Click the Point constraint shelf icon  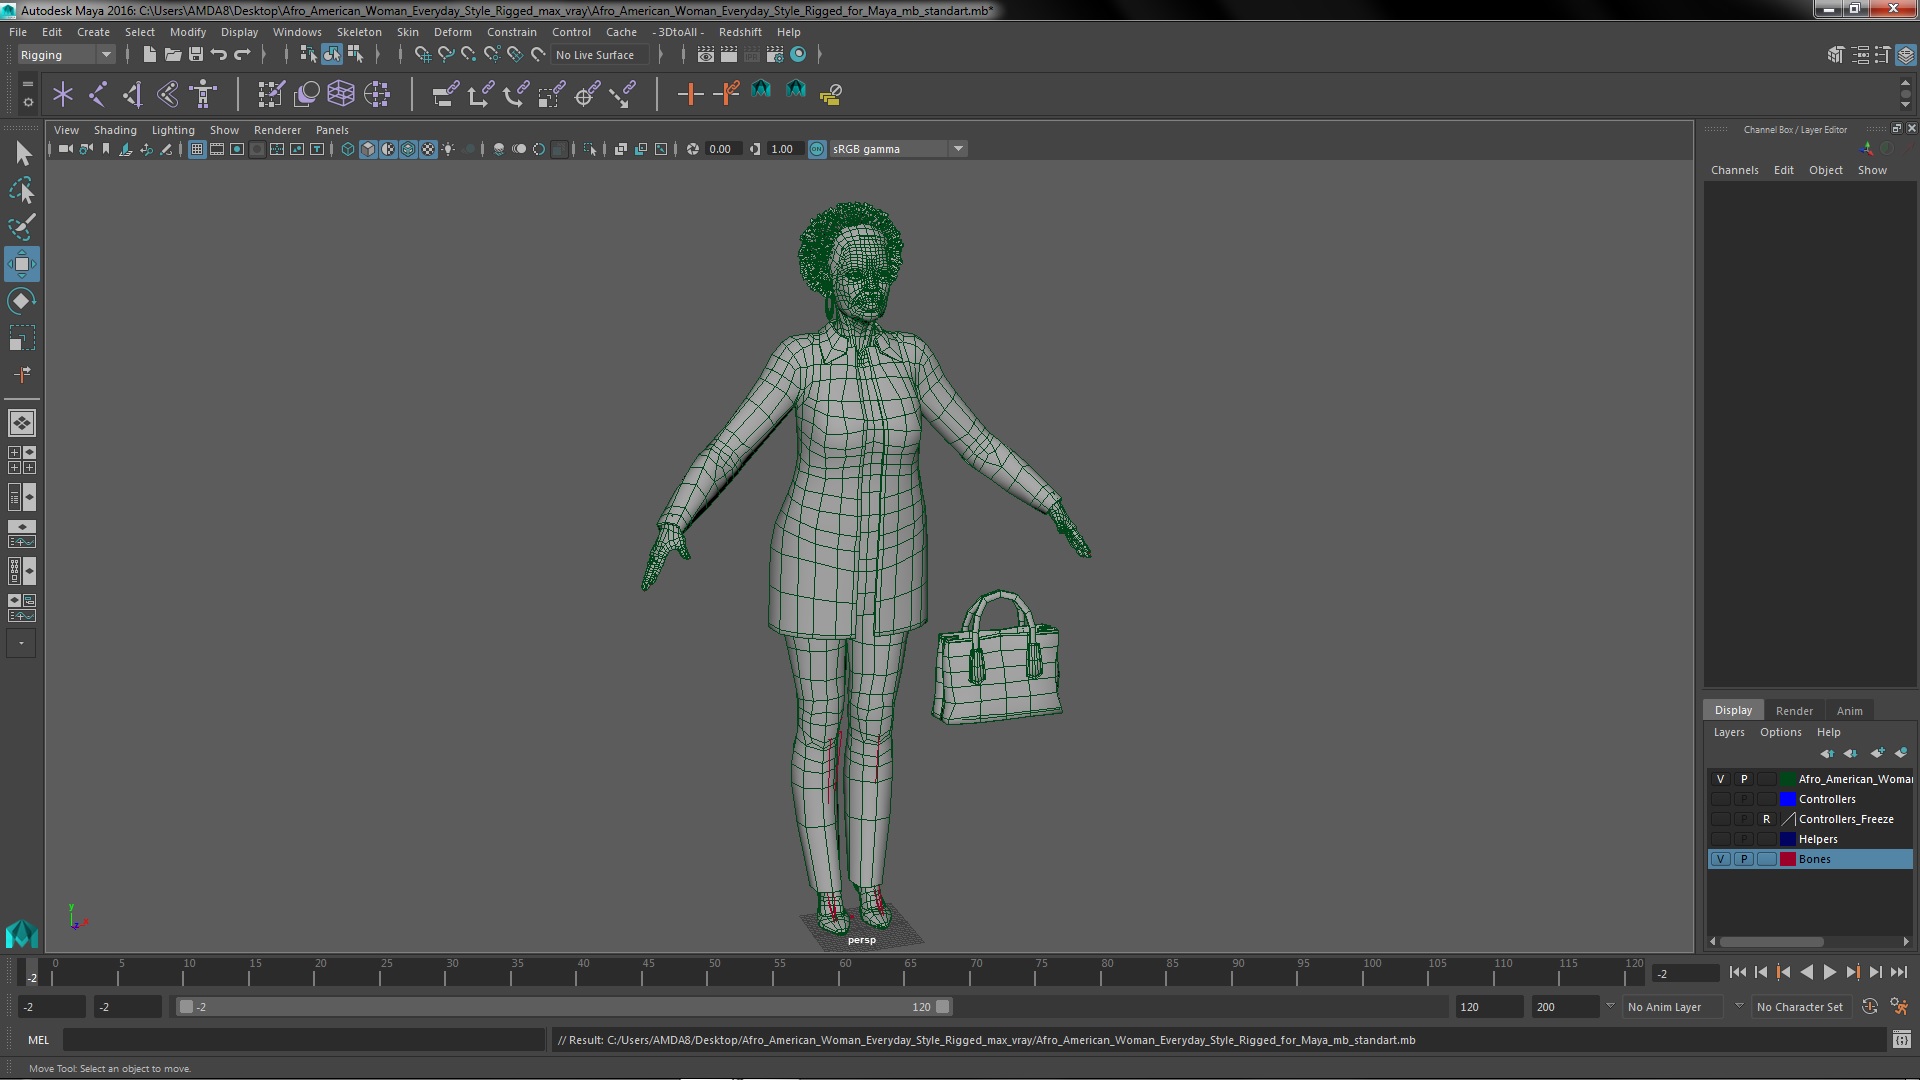coord(480,94)
